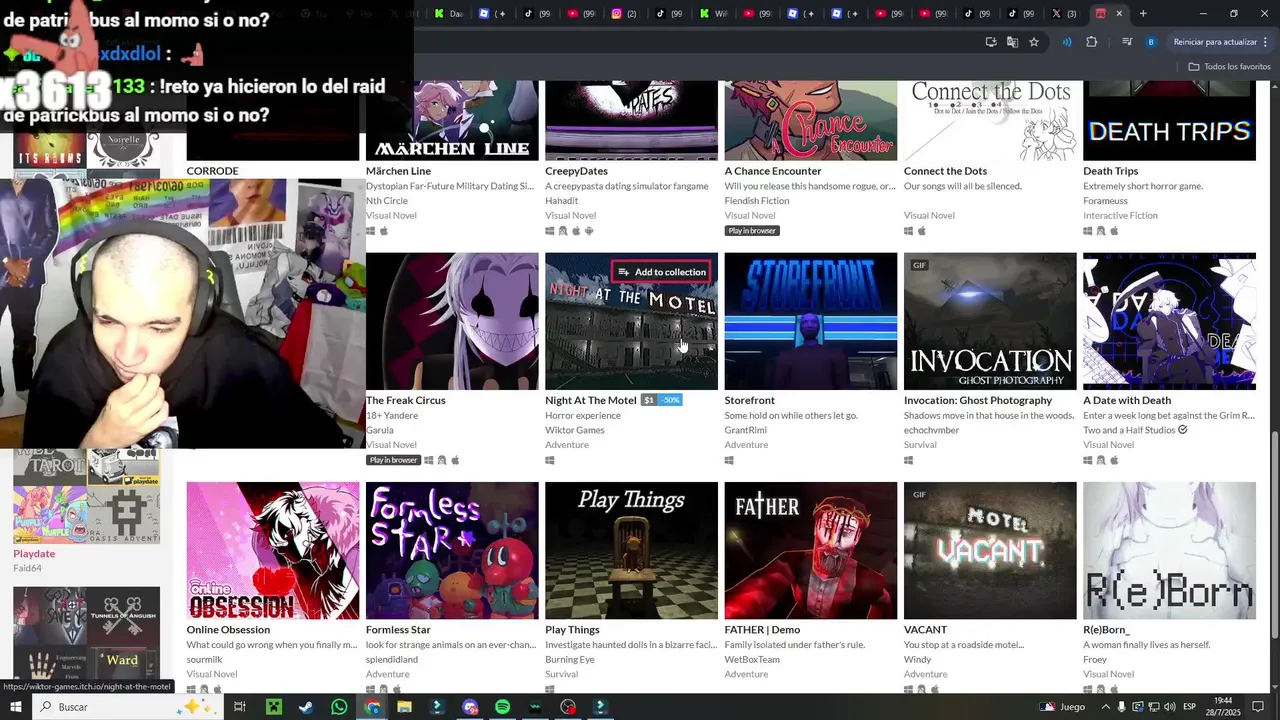The width and height of the screenshot is (1280, 720).
Task: Open Spotify from the taskbar
Action: [502, 707]
